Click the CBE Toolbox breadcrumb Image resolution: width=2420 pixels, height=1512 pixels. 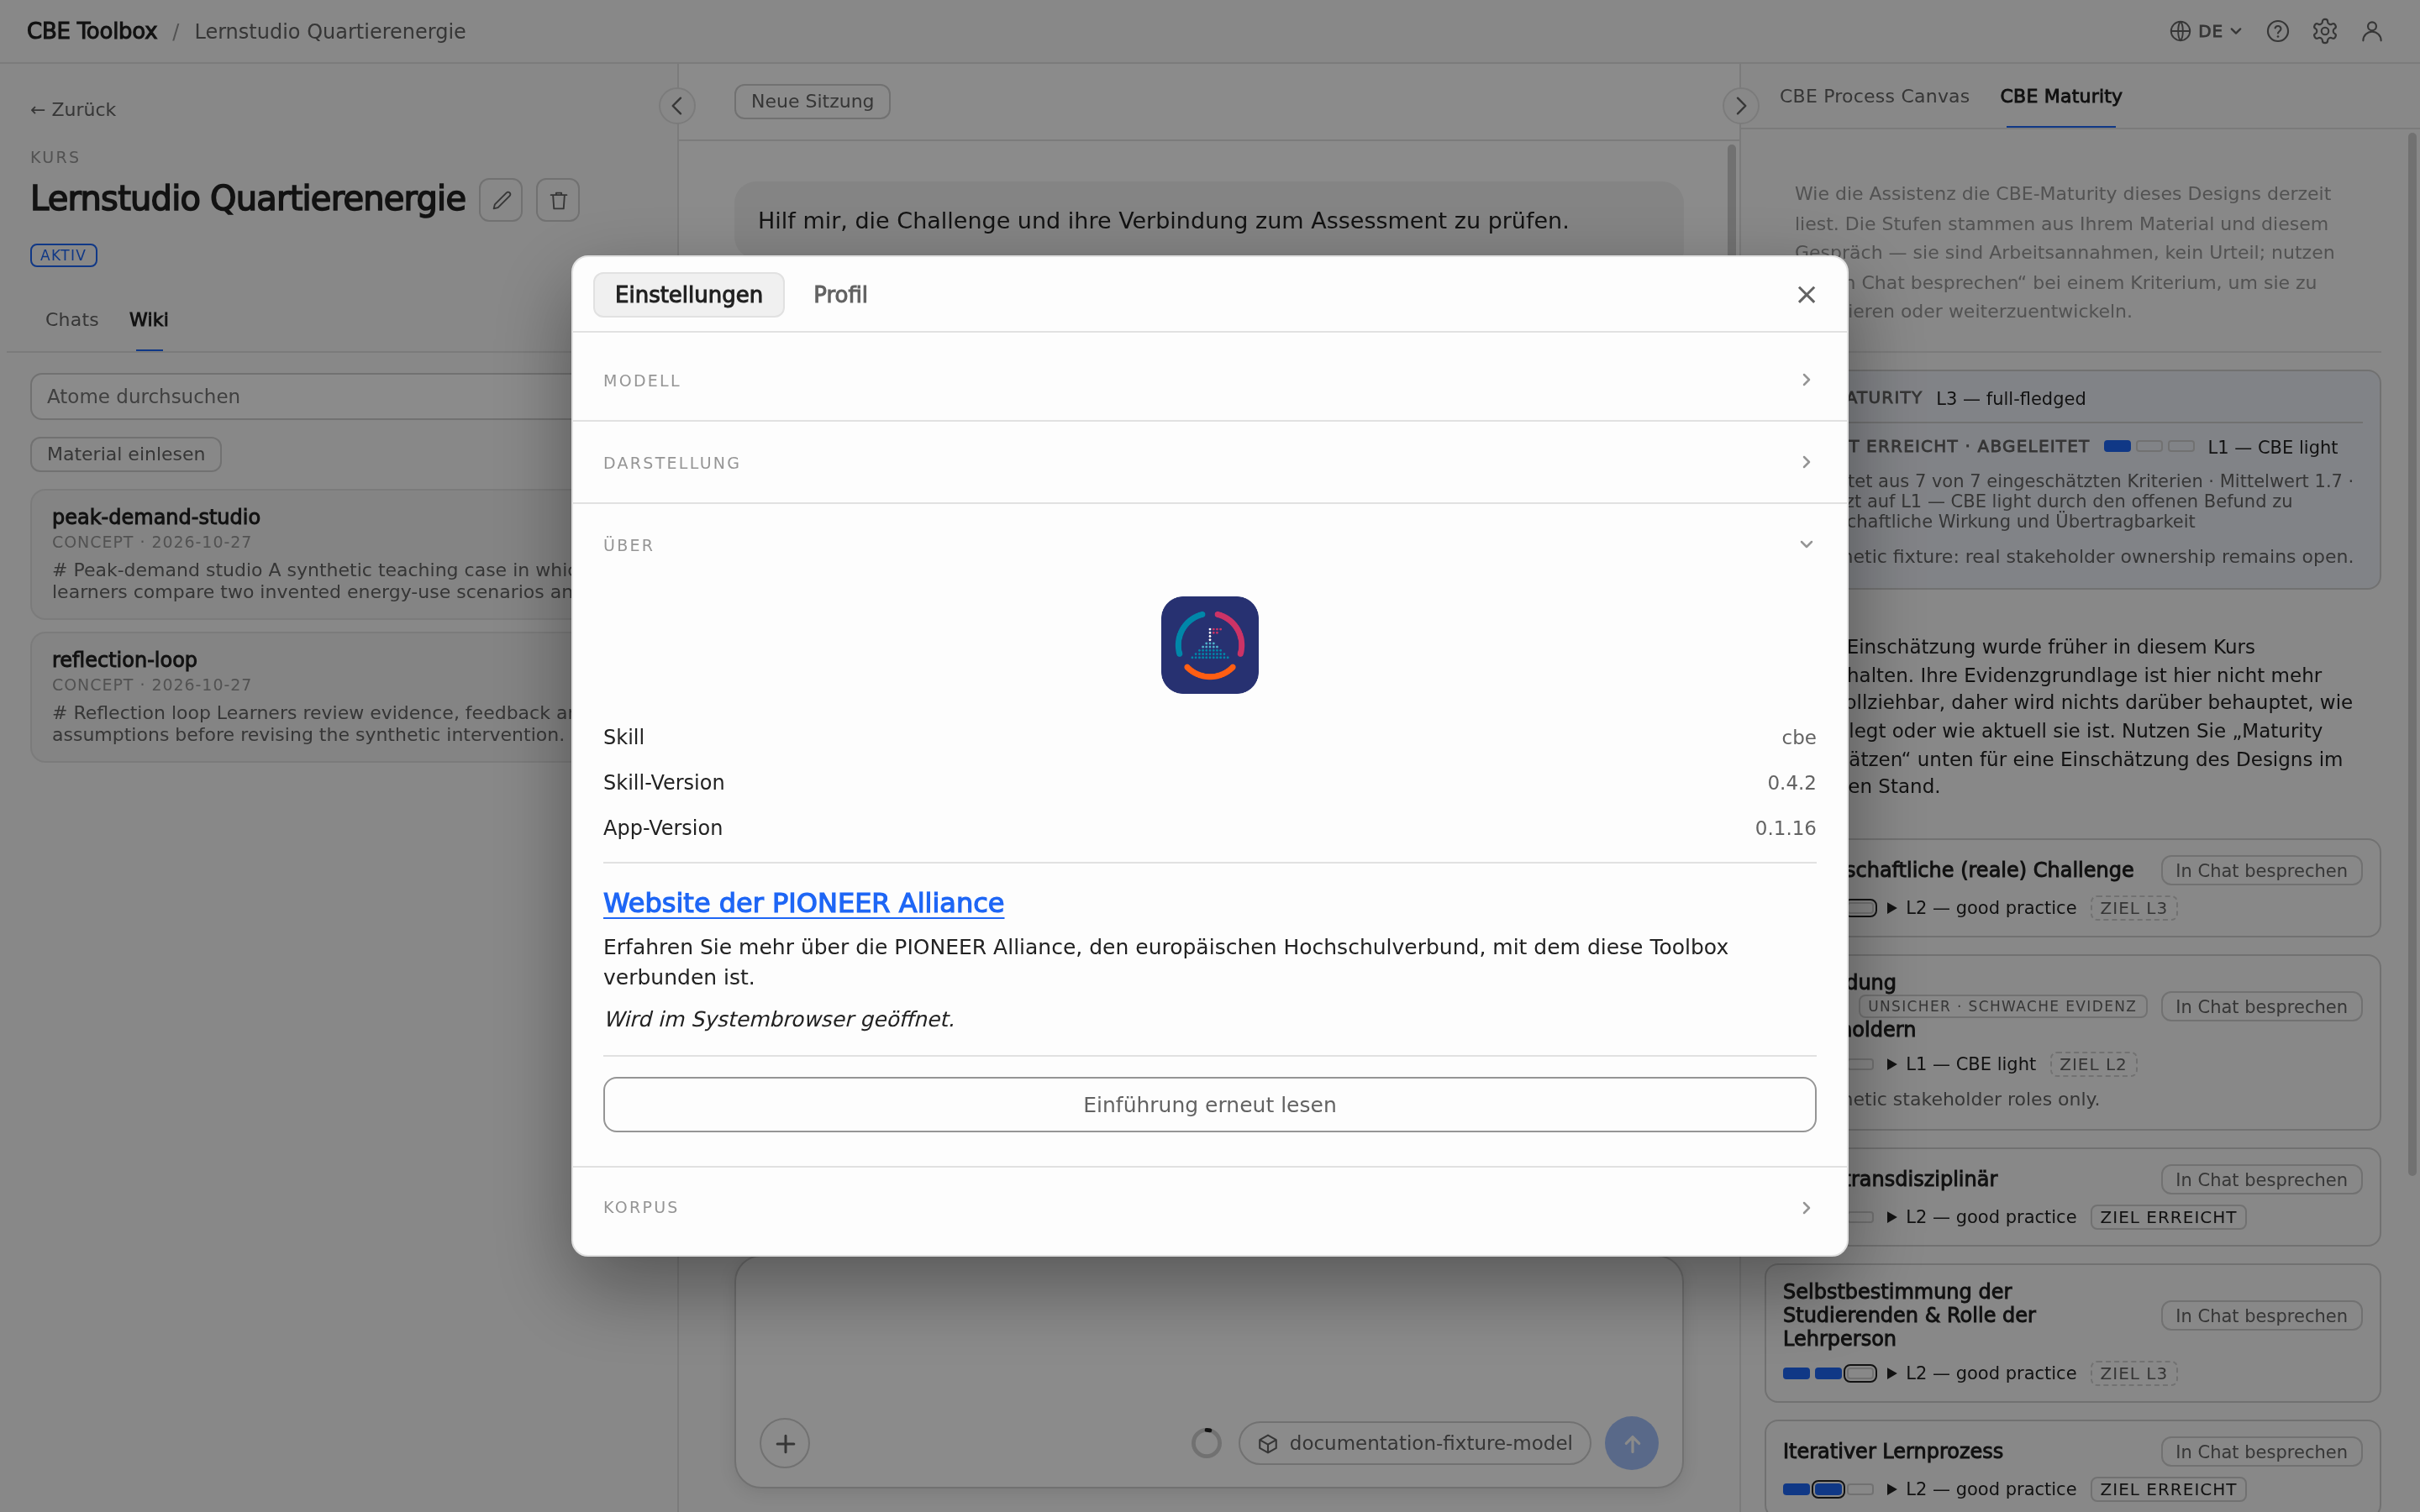92,31
